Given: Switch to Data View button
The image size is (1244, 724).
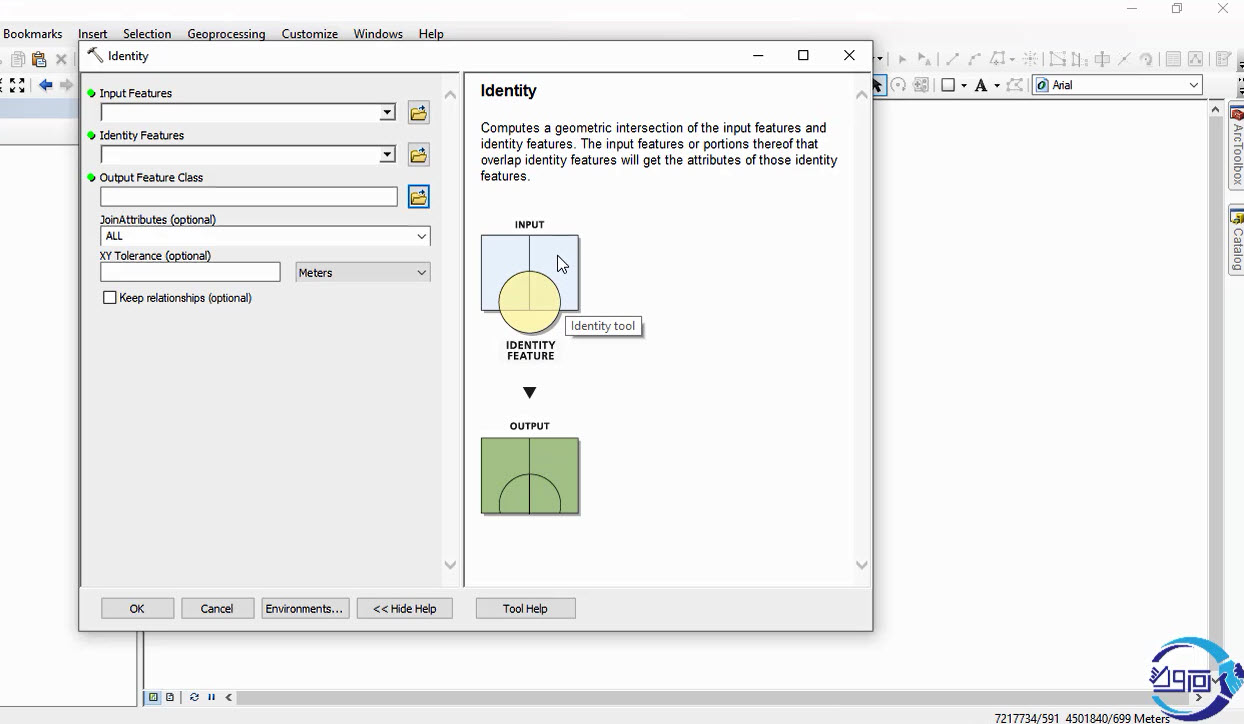Looking at the screenshot, I should coord(153,697).
